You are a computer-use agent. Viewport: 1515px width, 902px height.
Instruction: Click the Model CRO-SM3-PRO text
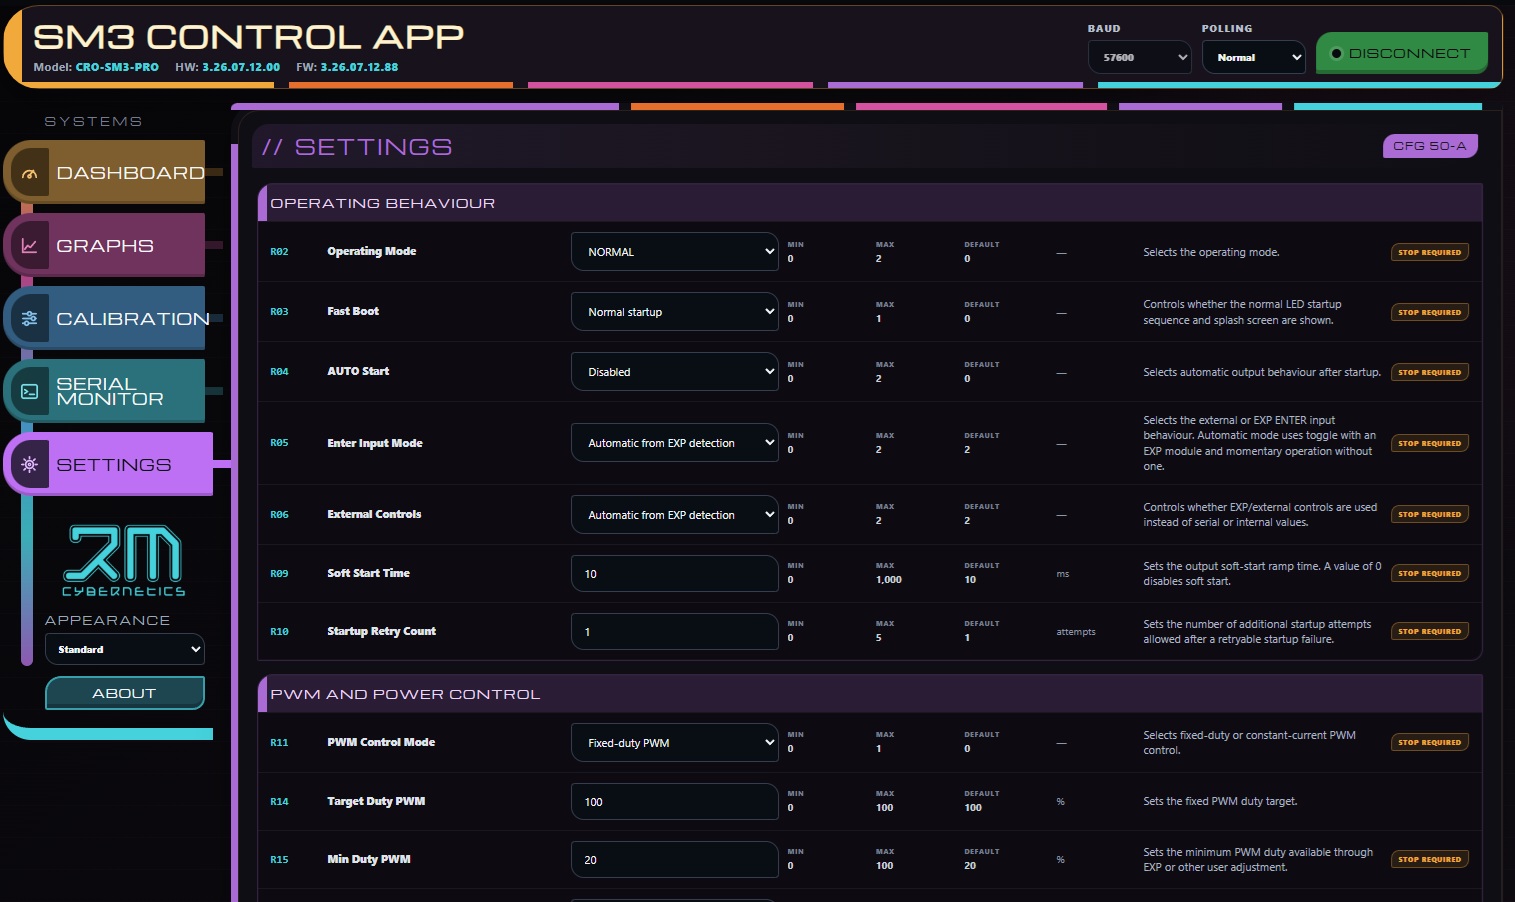(x=96, y=67)
